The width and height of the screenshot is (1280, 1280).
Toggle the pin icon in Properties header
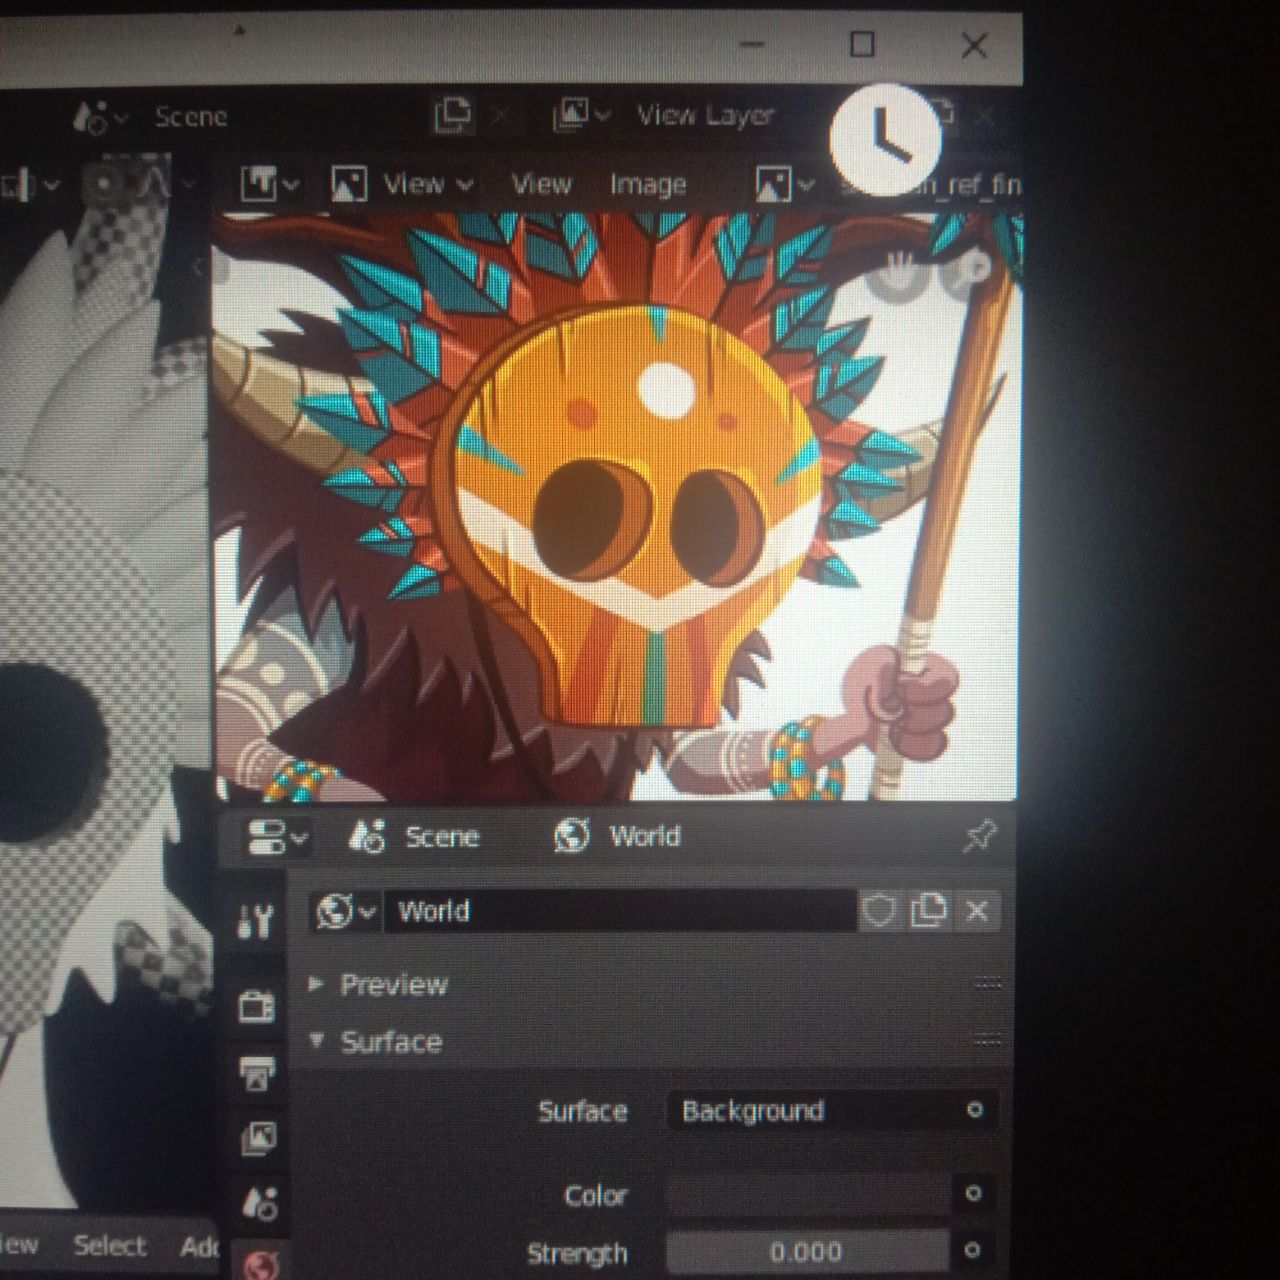[x=979, y=836]
